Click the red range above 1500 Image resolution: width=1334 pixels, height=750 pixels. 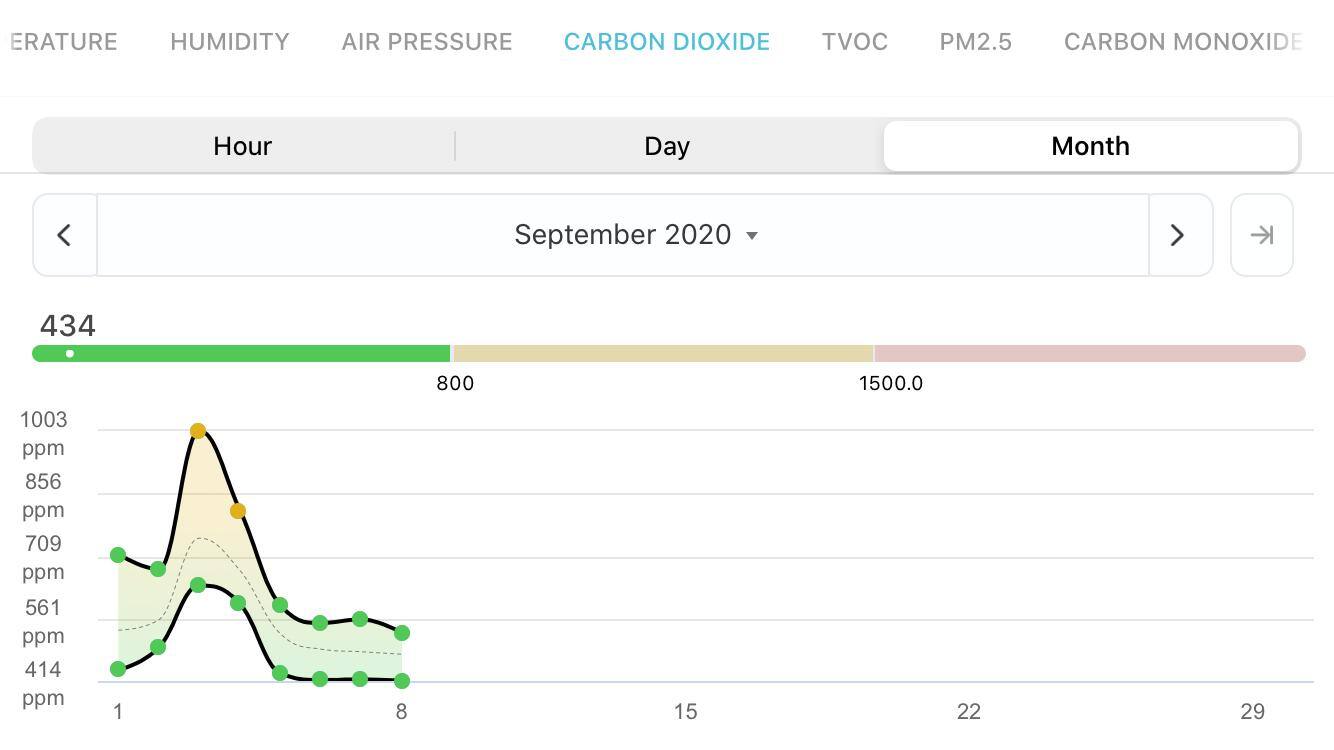pyautogui.click(x=1089, y=353)
